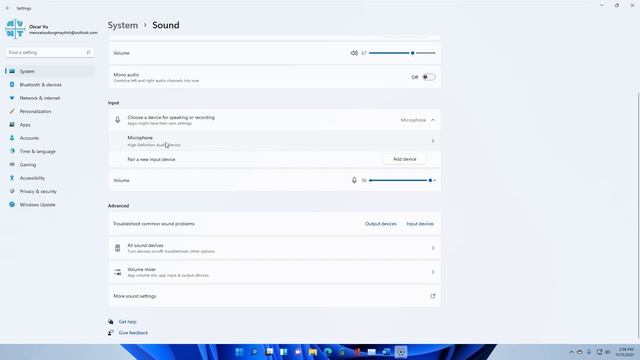Click System in breadcrumb
This screenshot has height=360, width=640.
click(123, 25)
